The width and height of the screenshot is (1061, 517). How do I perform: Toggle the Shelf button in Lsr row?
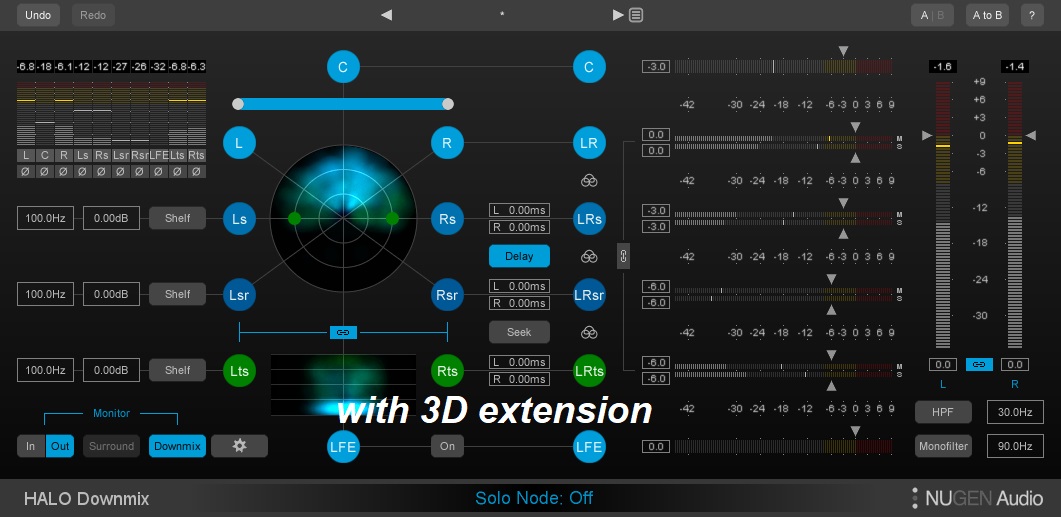(x=177, y=294)
